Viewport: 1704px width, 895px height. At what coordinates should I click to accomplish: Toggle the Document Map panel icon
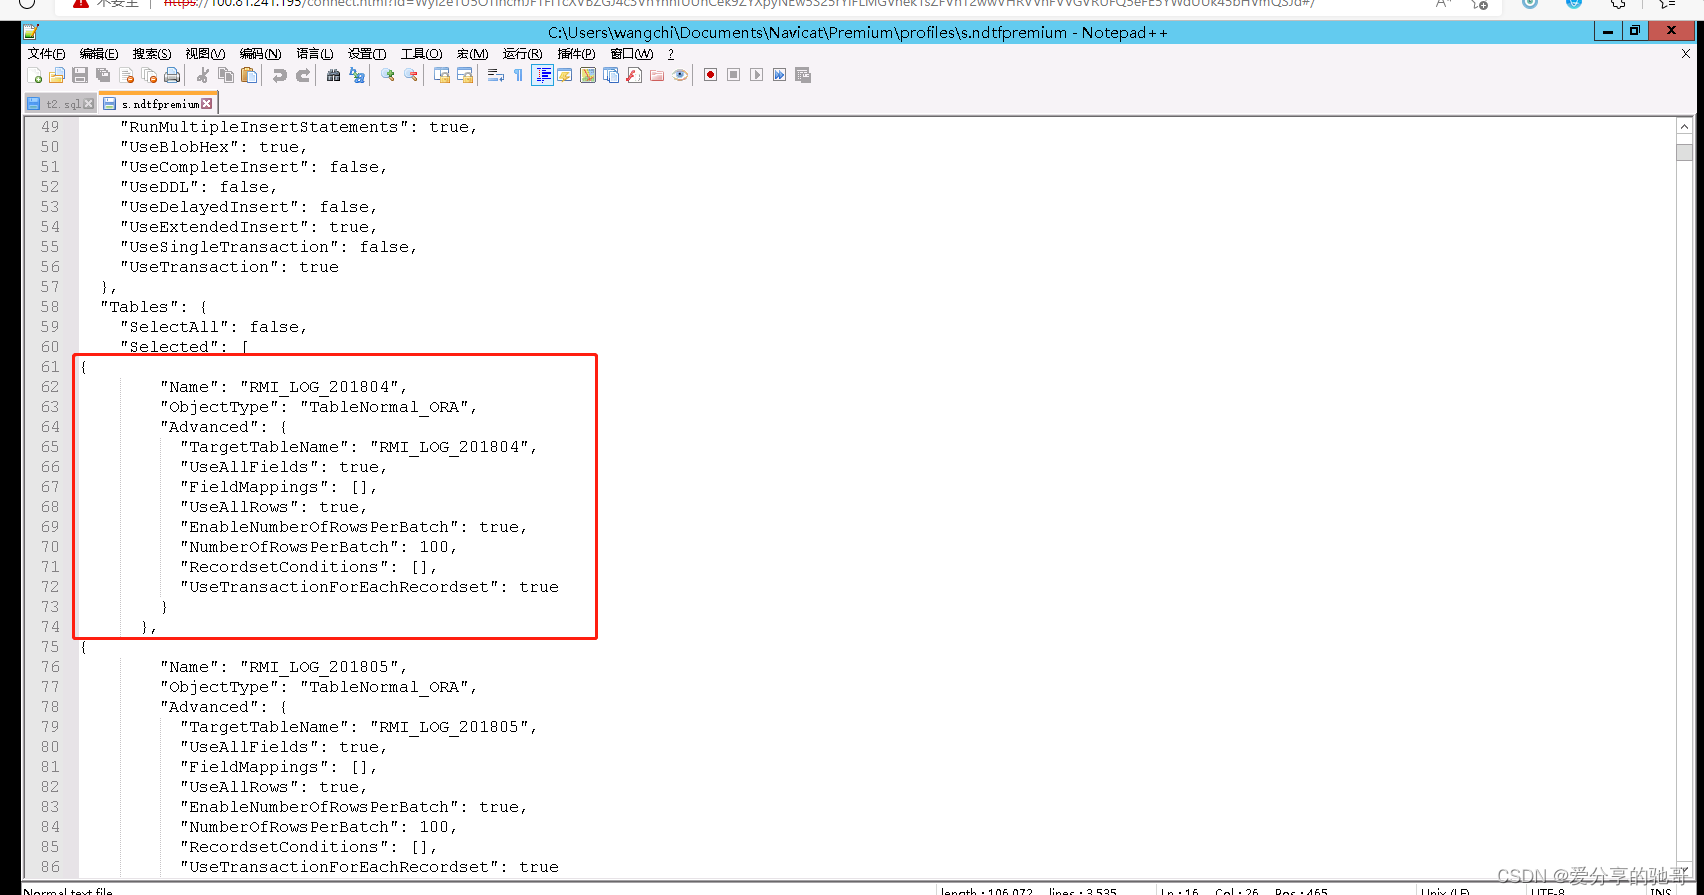coord(588,75)
